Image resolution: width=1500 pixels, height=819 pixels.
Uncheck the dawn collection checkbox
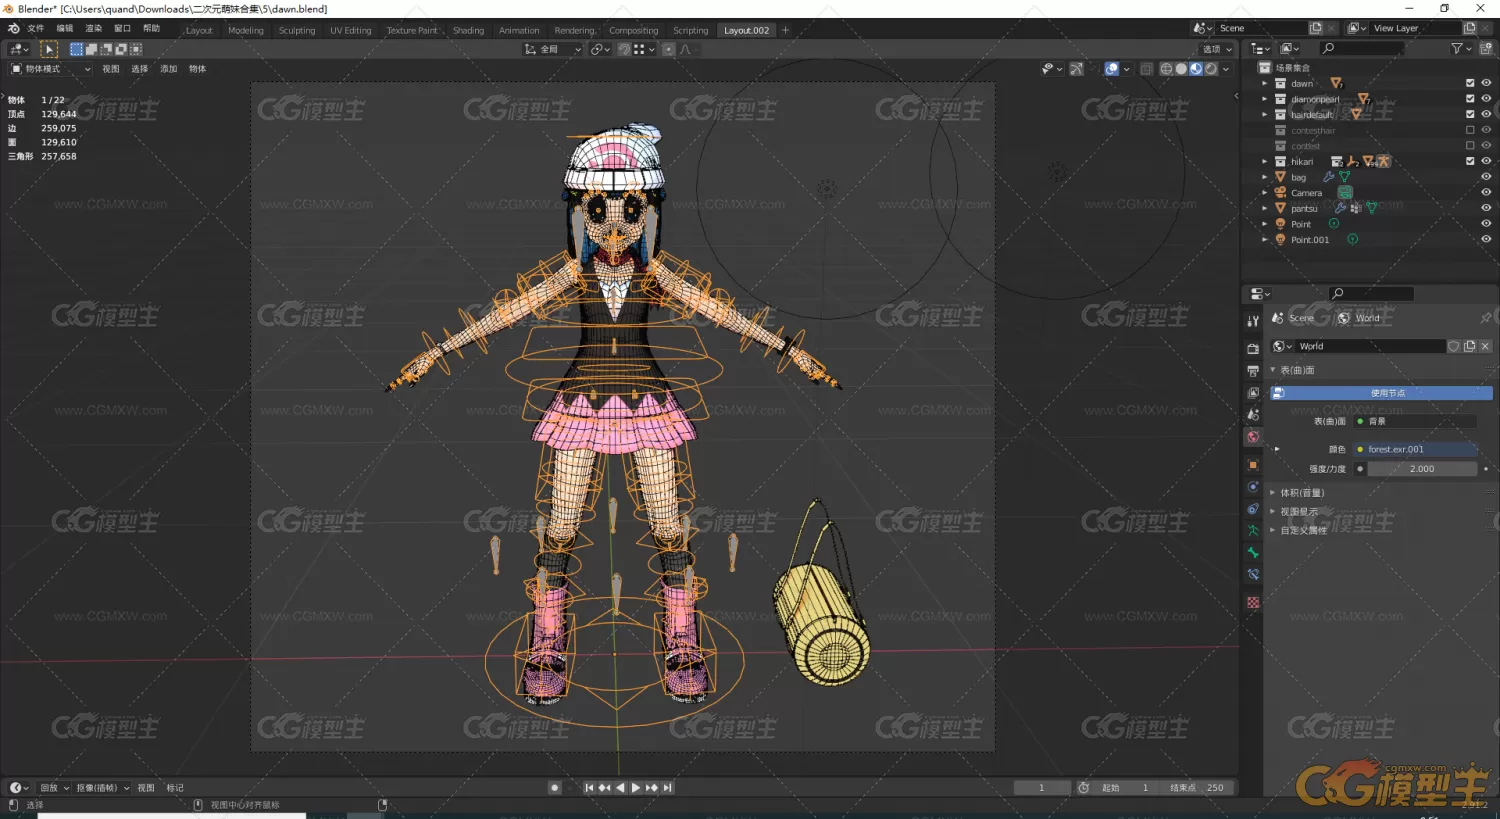click(1470, 83)
